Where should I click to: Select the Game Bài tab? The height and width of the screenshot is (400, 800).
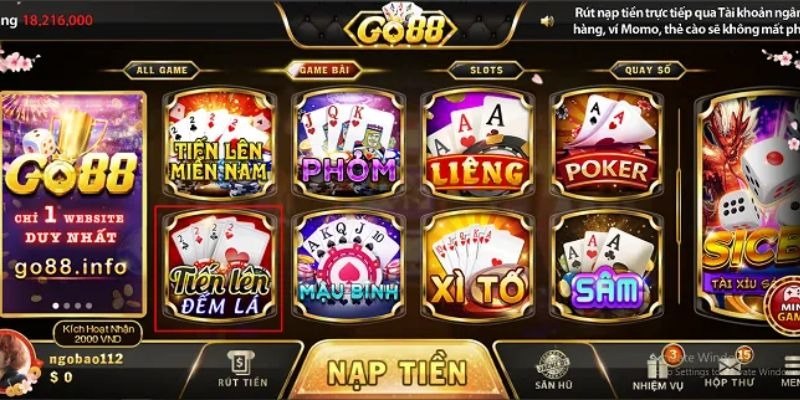point(323,70)
